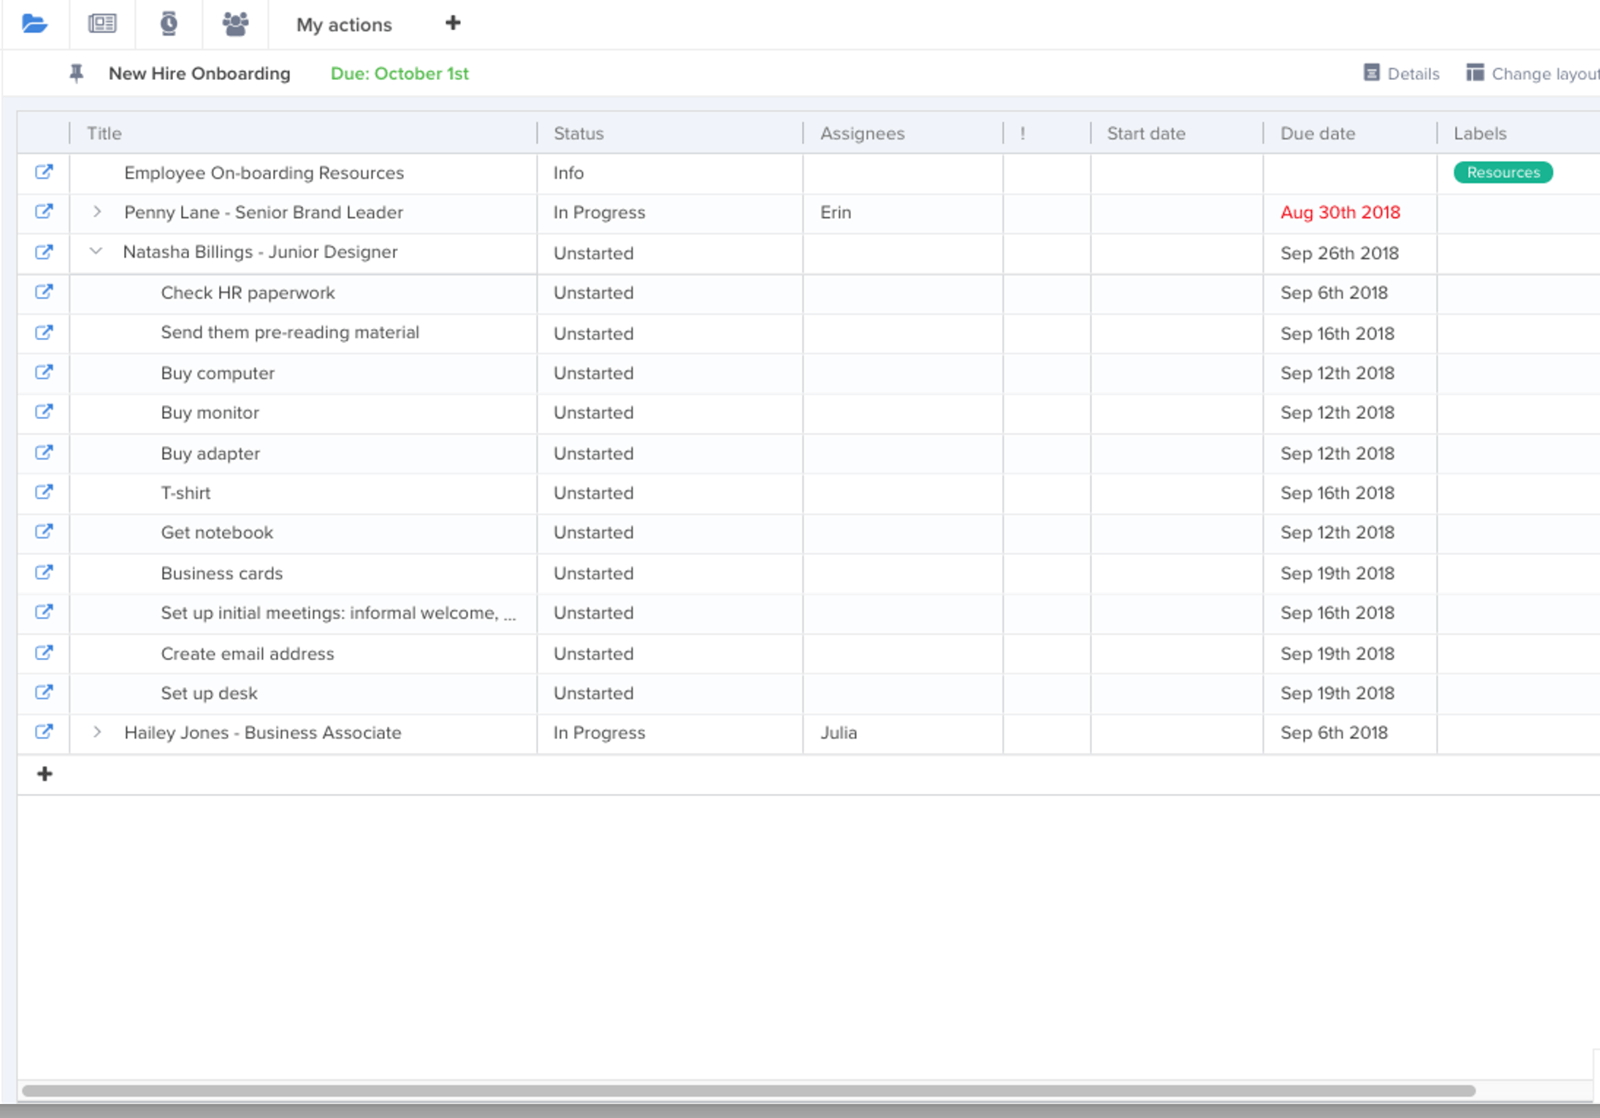The image size is (1600, 1118).
Task: Select the Check HR paperwork title
Action: tap(247, 293)
